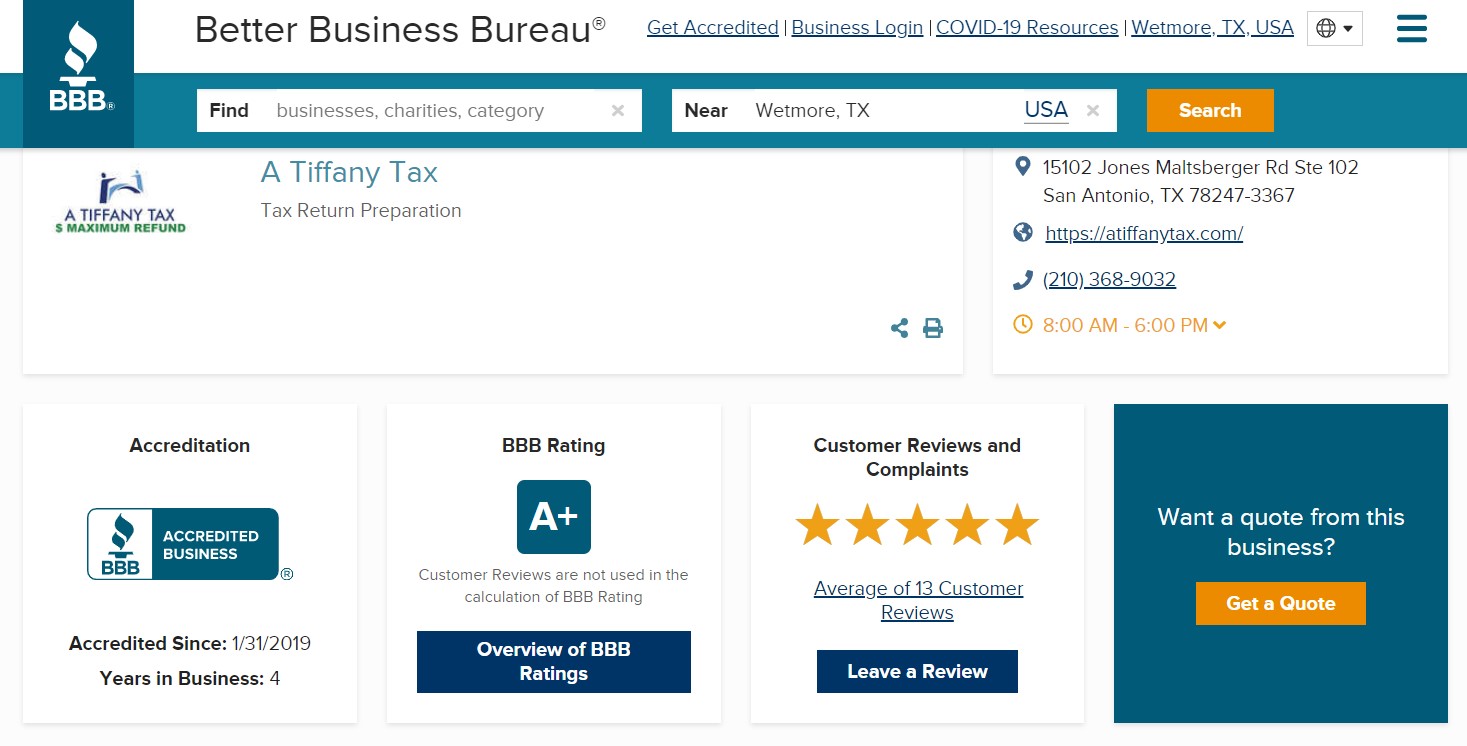Click the BBB Accredited Business seal
Screen dimensions: 1467x746
[x=190, y=545]
